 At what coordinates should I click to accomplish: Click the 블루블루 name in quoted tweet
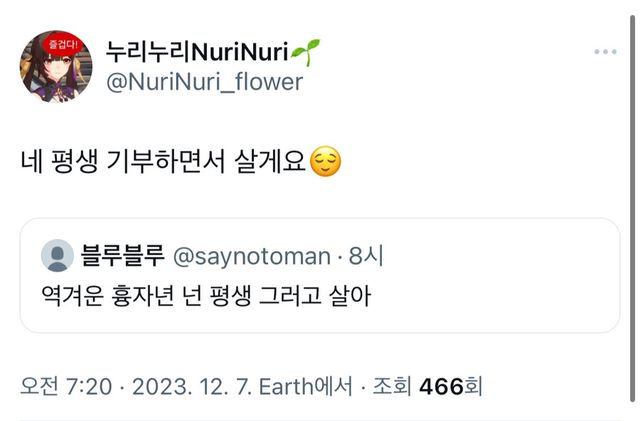point(122,256)
